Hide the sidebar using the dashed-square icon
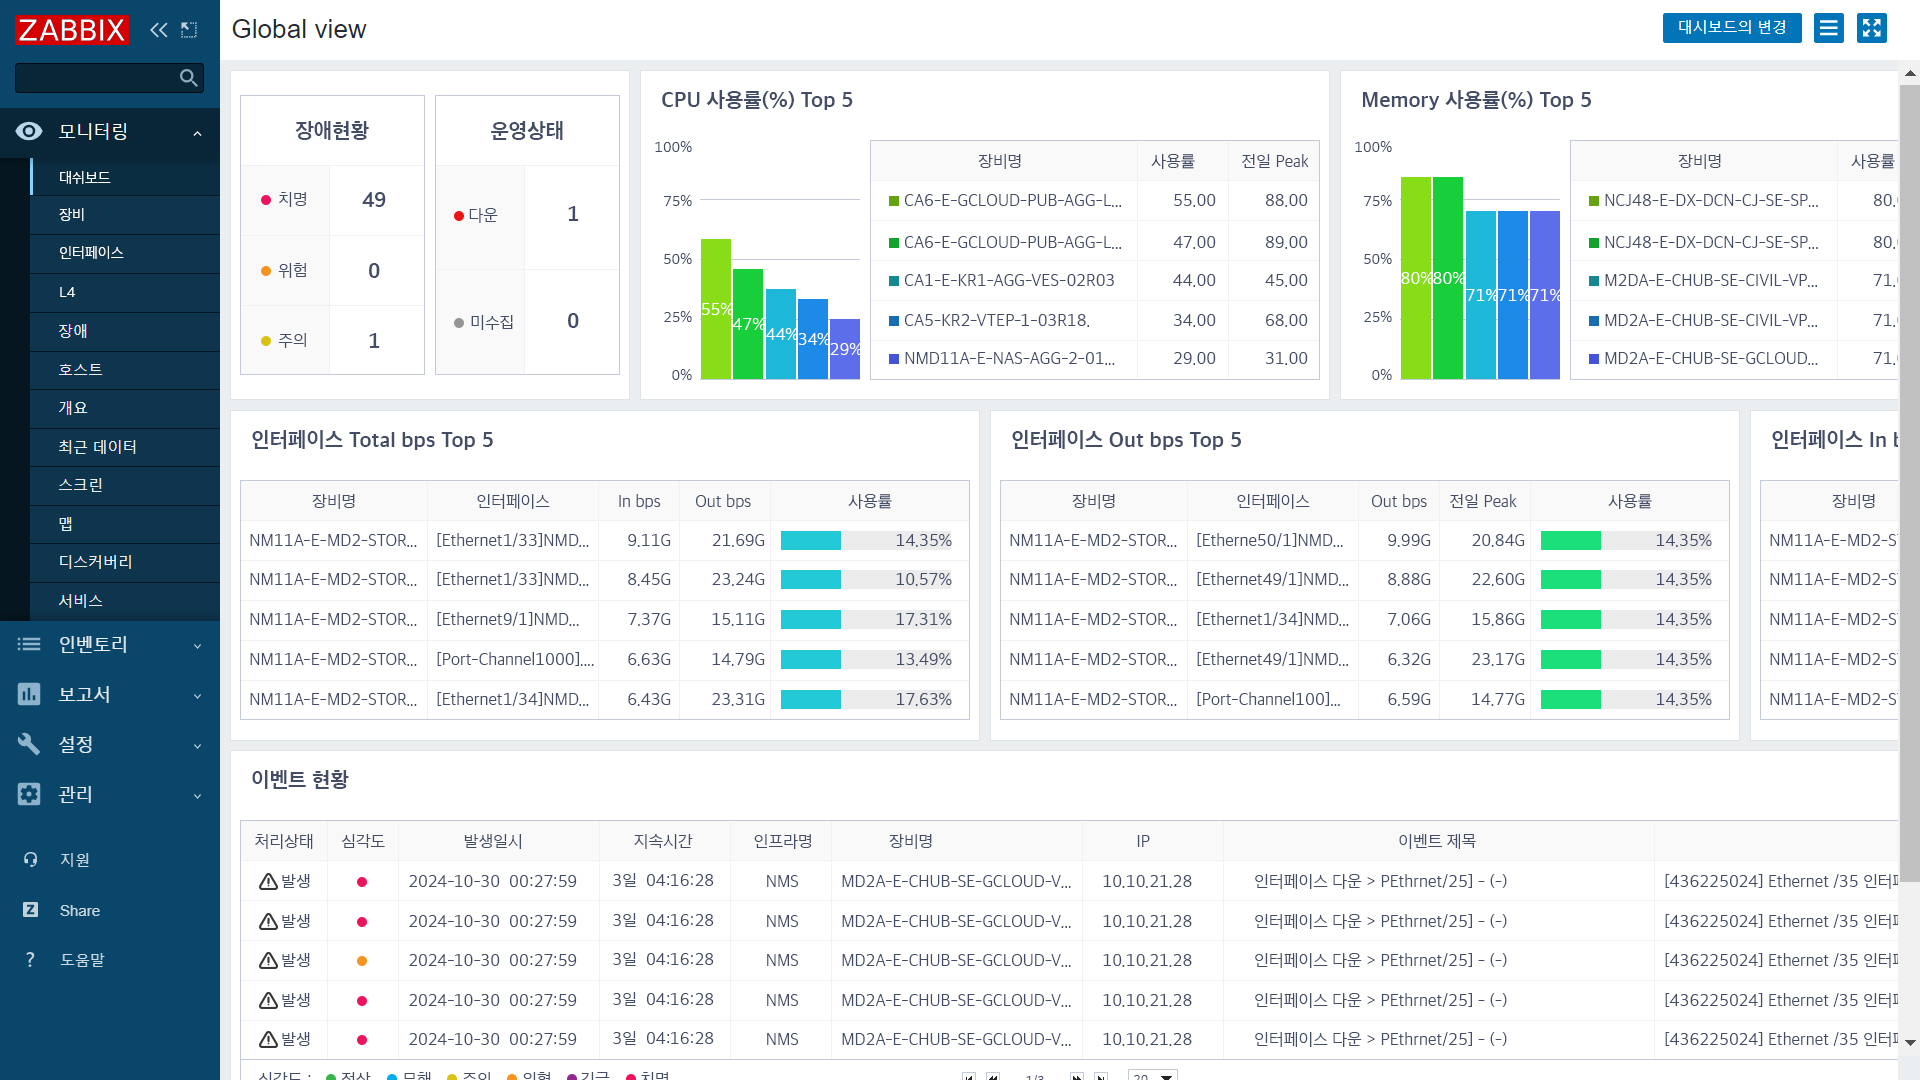Viewport: 1920px width, 1080px height. (x=189, y=30)
